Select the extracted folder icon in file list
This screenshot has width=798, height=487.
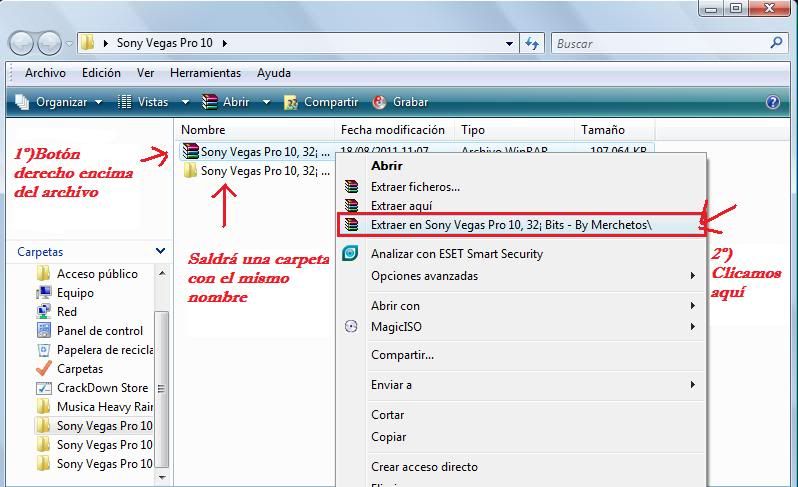pos(190,170)
